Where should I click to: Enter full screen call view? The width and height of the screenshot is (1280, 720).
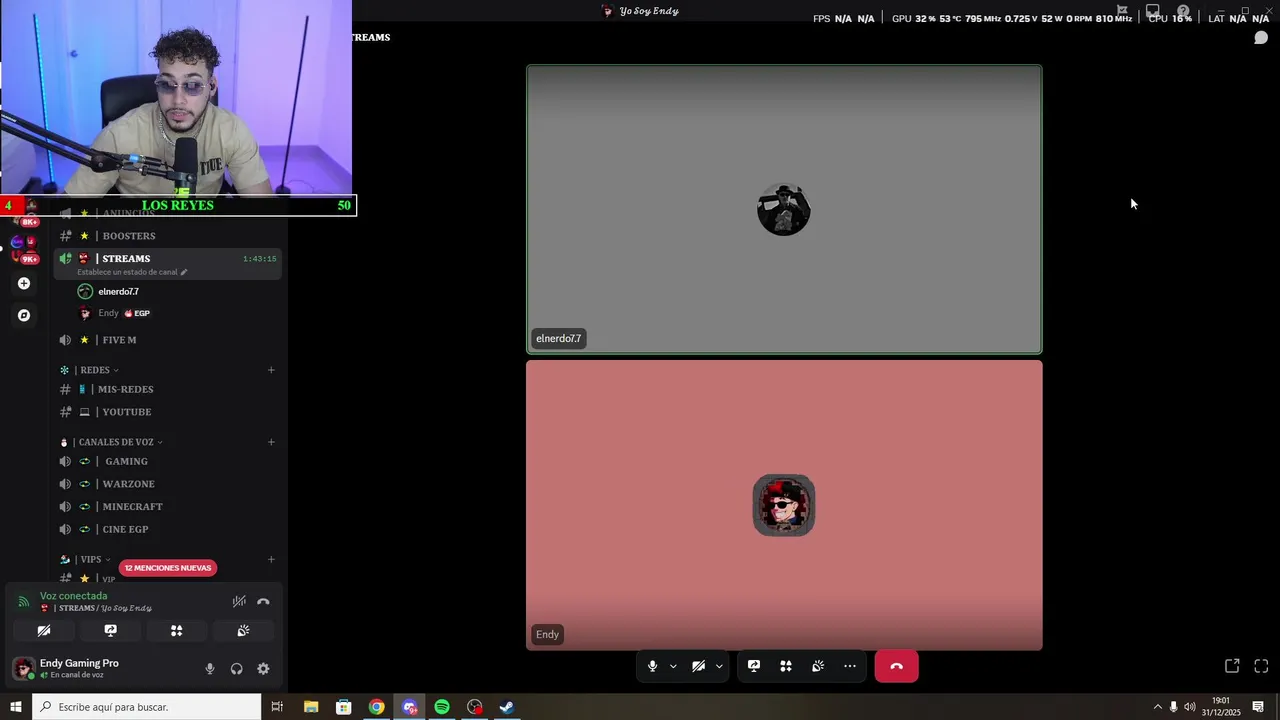point(1261,666)
